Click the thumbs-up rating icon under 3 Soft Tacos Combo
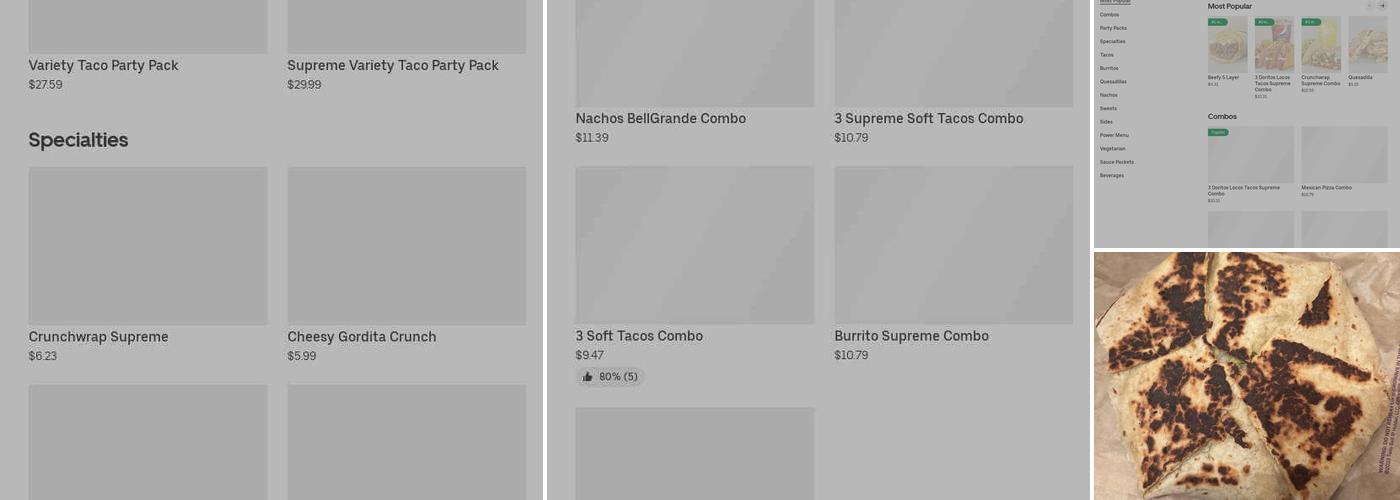 tap(588, 377)
